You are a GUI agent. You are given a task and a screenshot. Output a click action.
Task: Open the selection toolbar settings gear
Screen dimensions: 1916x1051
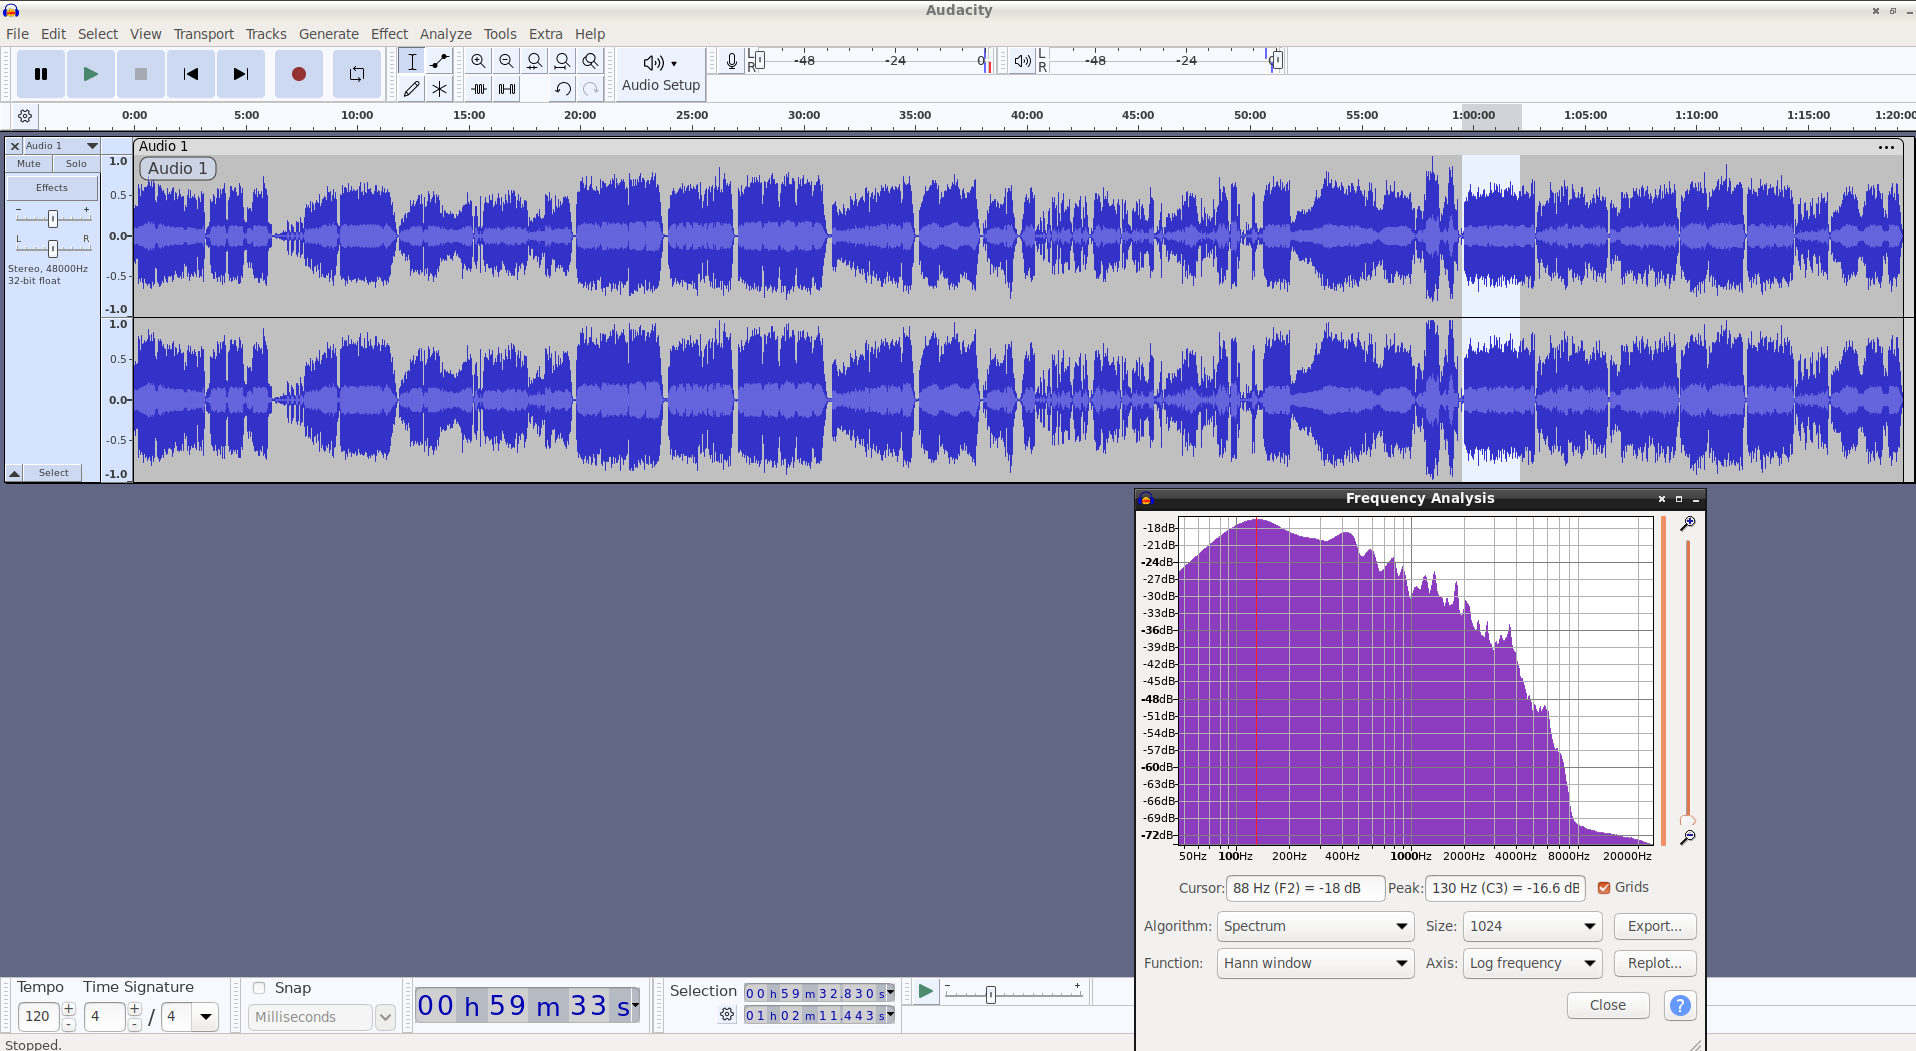pos(727,1014)
